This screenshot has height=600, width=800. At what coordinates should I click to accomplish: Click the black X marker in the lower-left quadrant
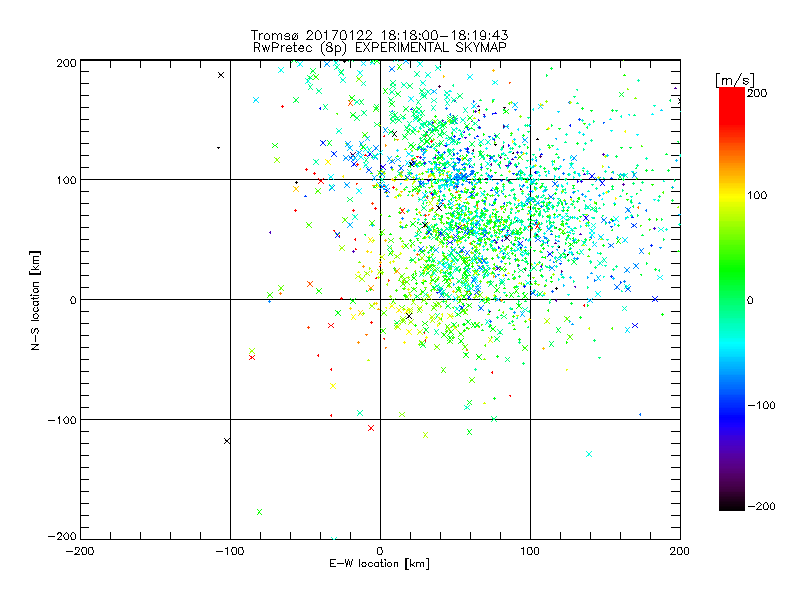coord(227,441)
